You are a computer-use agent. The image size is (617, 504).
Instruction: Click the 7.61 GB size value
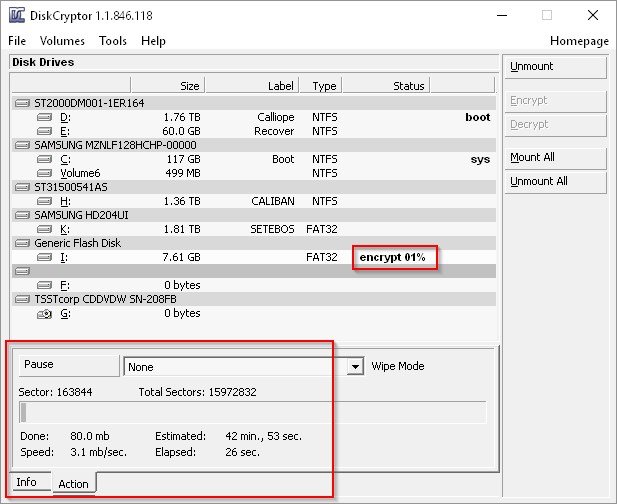[x=181, y=257]
